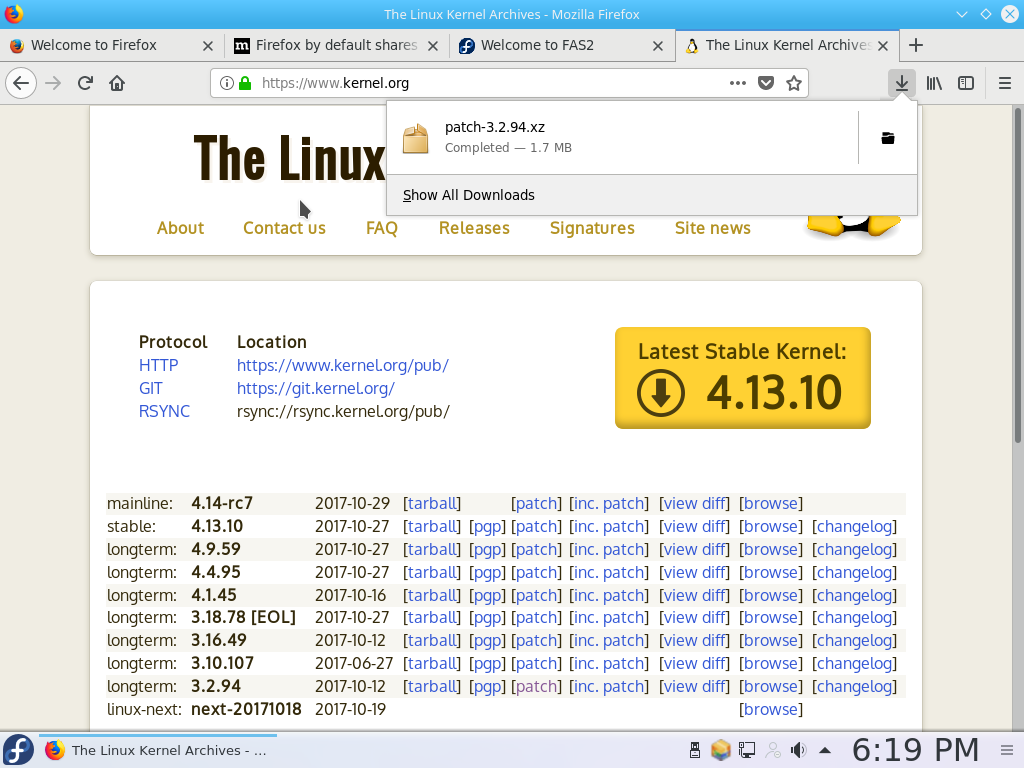Reload the current page
The height and width of the screenshot is (768, 1024).
(85, 84)
